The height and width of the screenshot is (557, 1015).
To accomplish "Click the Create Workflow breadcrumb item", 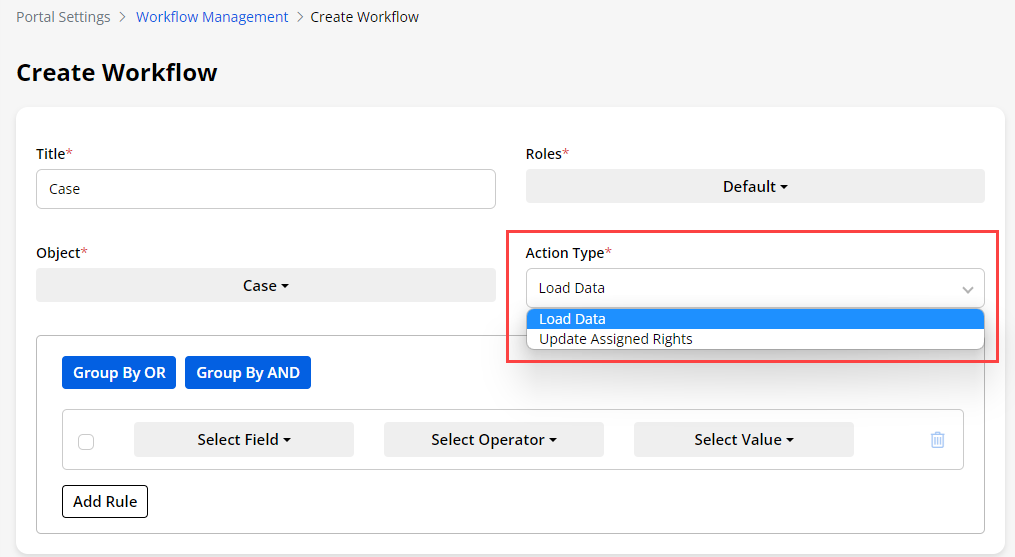I will [364, 17].
